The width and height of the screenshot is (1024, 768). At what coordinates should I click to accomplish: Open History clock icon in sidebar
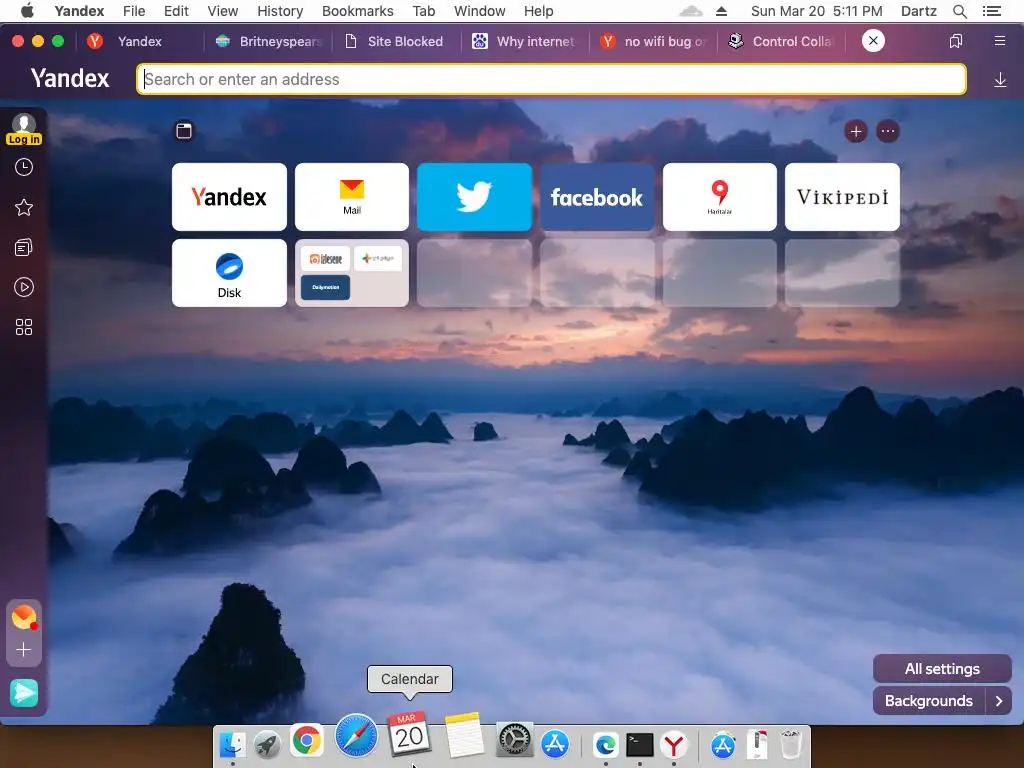pos(24,168)
